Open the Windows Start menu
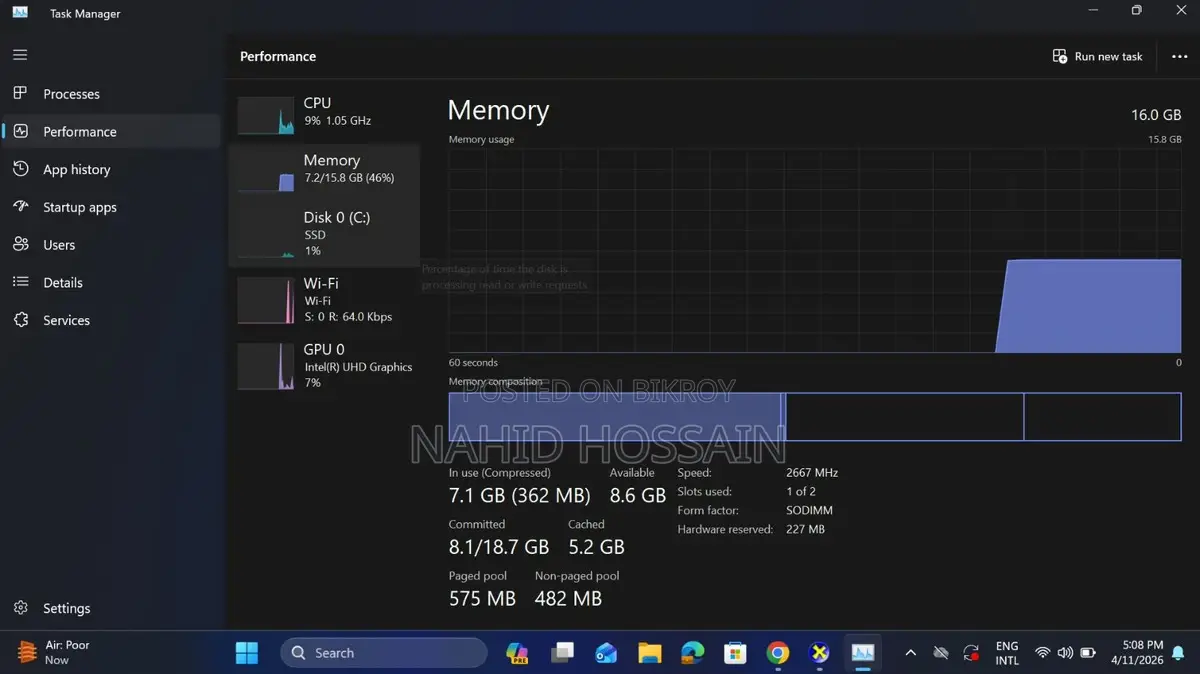This screenshot has height=674, width=1200. [247, 653]
